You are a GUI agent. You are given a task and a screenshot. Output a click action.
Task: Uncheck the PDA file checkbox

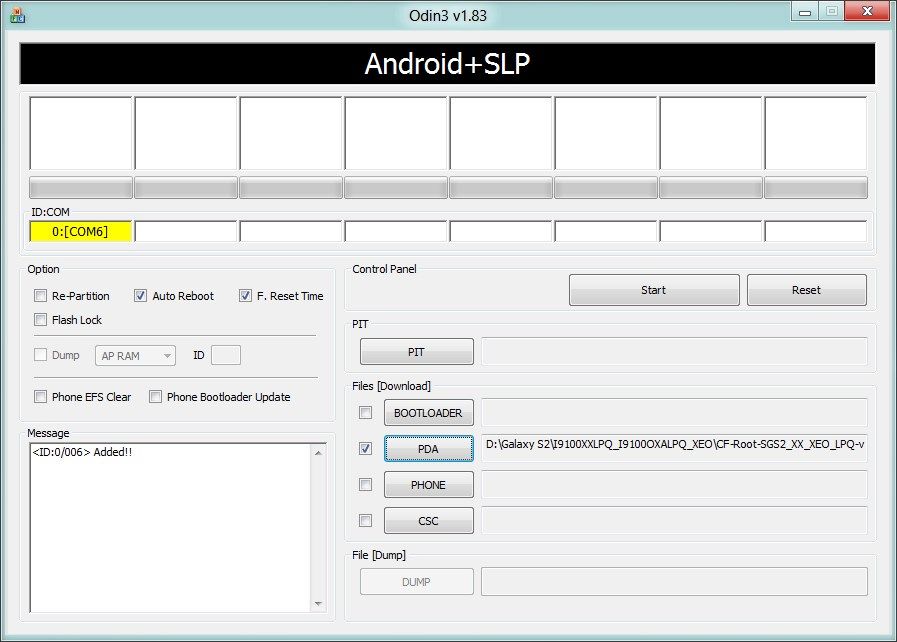365,448
